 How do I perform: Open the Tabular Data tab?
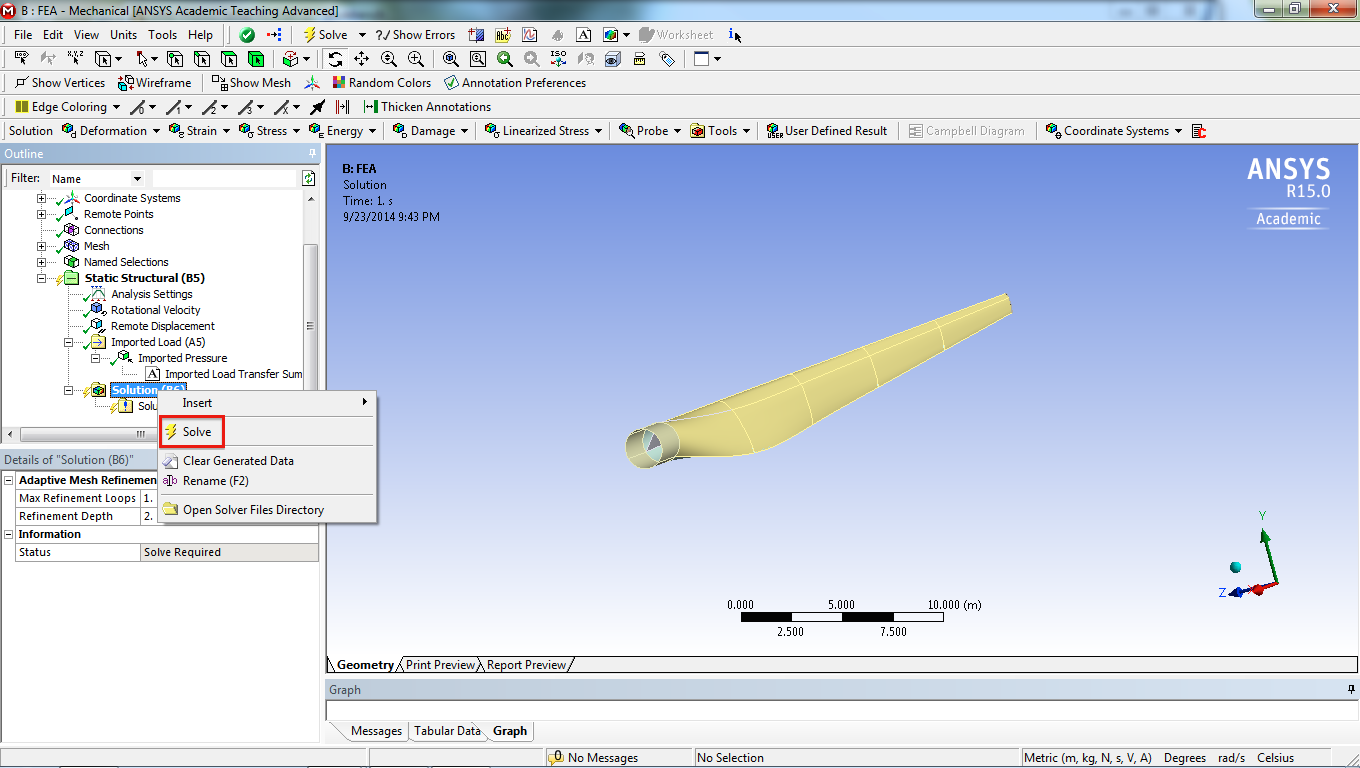coord(447,731)
